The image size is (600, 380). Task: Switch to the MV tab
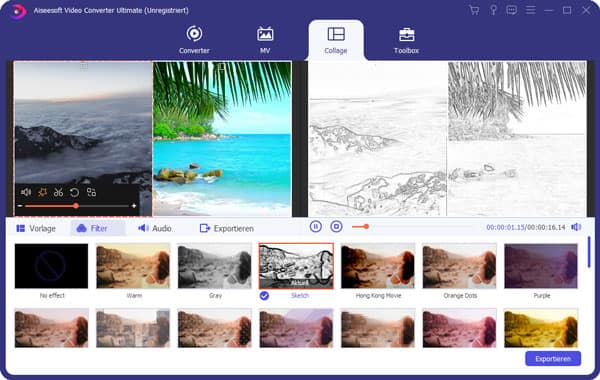click(x=265, y=40)
